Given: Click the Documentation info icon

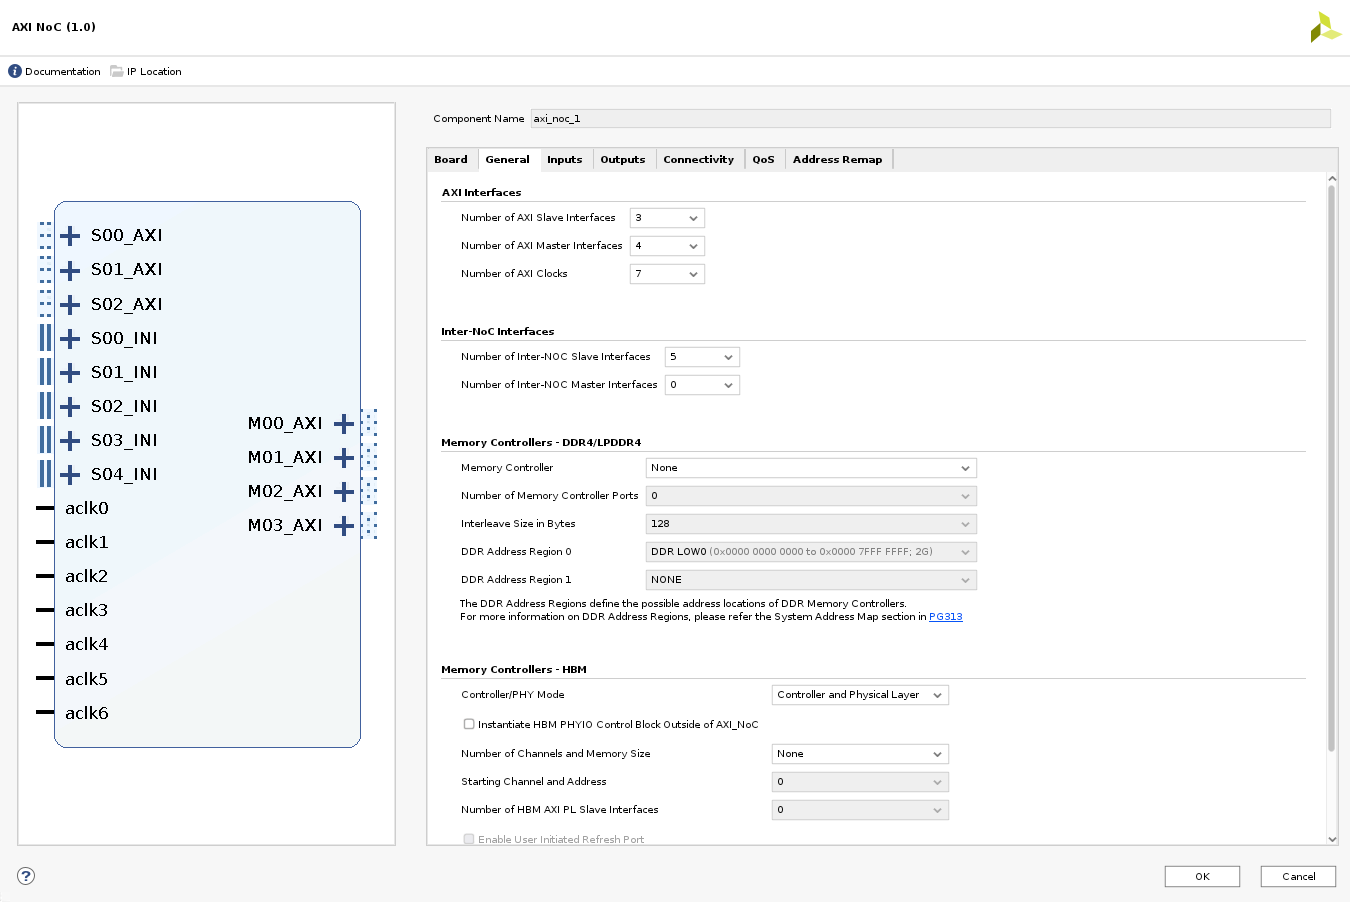Looking at the screenshot, I should point(15,71).
